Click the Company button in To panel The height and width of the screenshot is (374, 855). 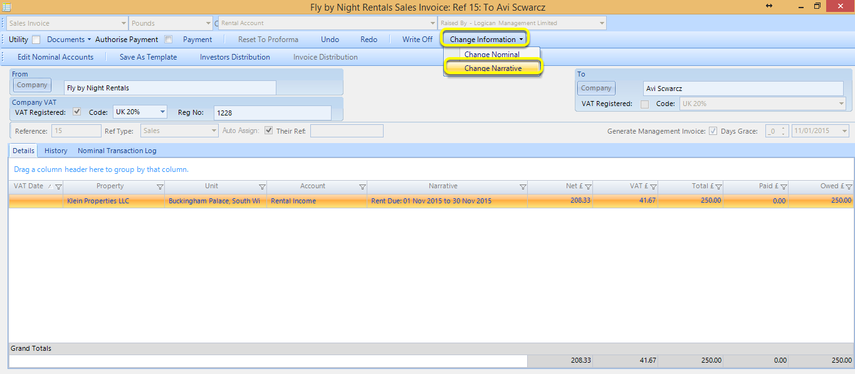(x=597, y=88)
